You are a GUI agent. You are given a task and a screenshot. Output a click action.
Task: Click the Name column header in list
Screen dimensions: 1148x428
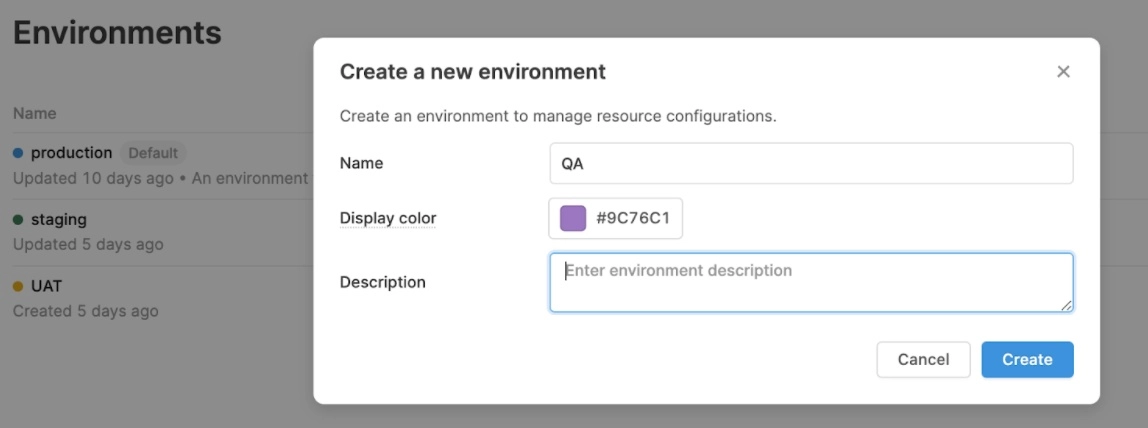tap(35, 113)
